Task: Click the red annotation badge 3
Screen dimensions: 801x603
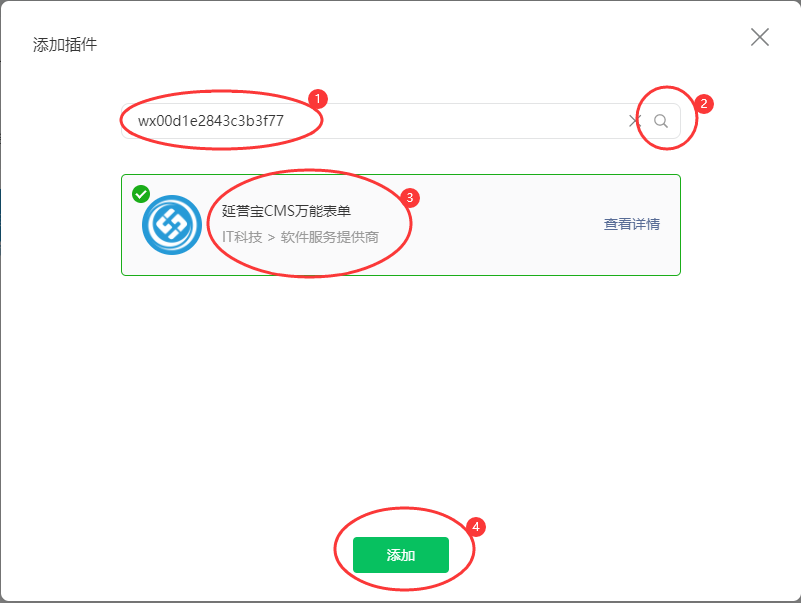Action: (410, 198)
